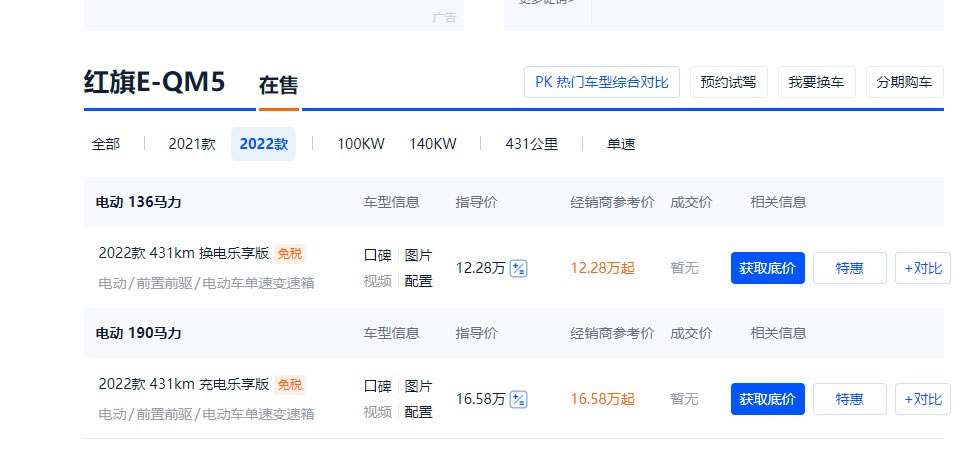
Task: Open 配置 link for 换电乐享版
Action: click(418, 281)
